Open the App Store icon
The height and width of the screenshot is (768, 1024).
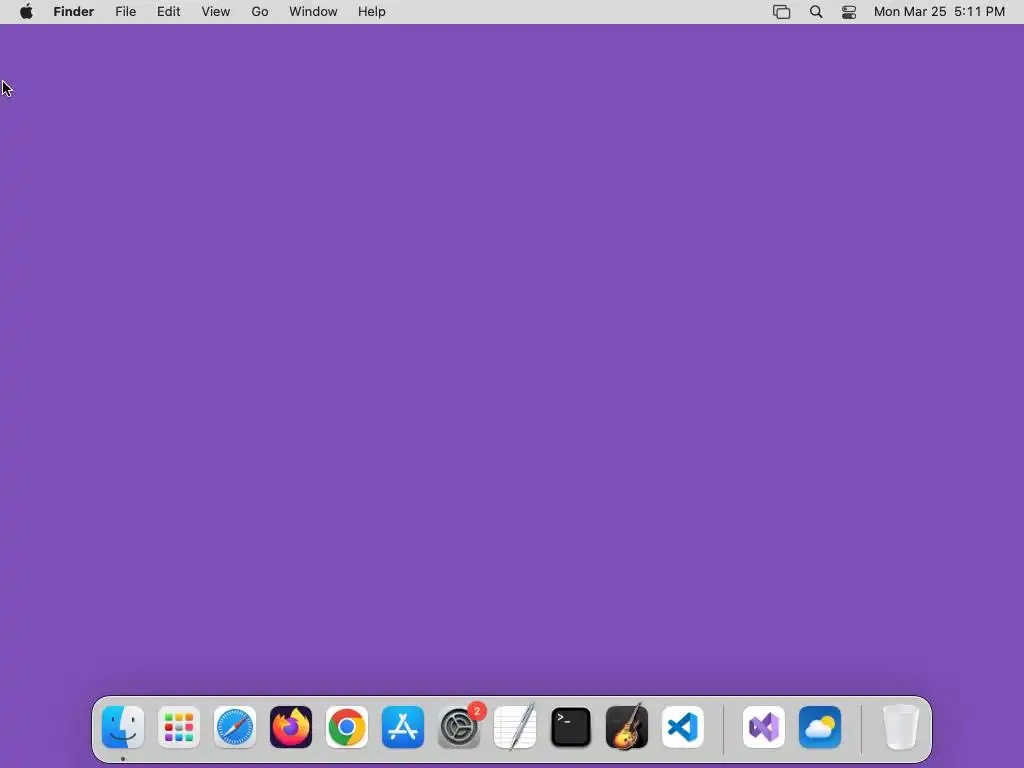(x=403, y=727)
